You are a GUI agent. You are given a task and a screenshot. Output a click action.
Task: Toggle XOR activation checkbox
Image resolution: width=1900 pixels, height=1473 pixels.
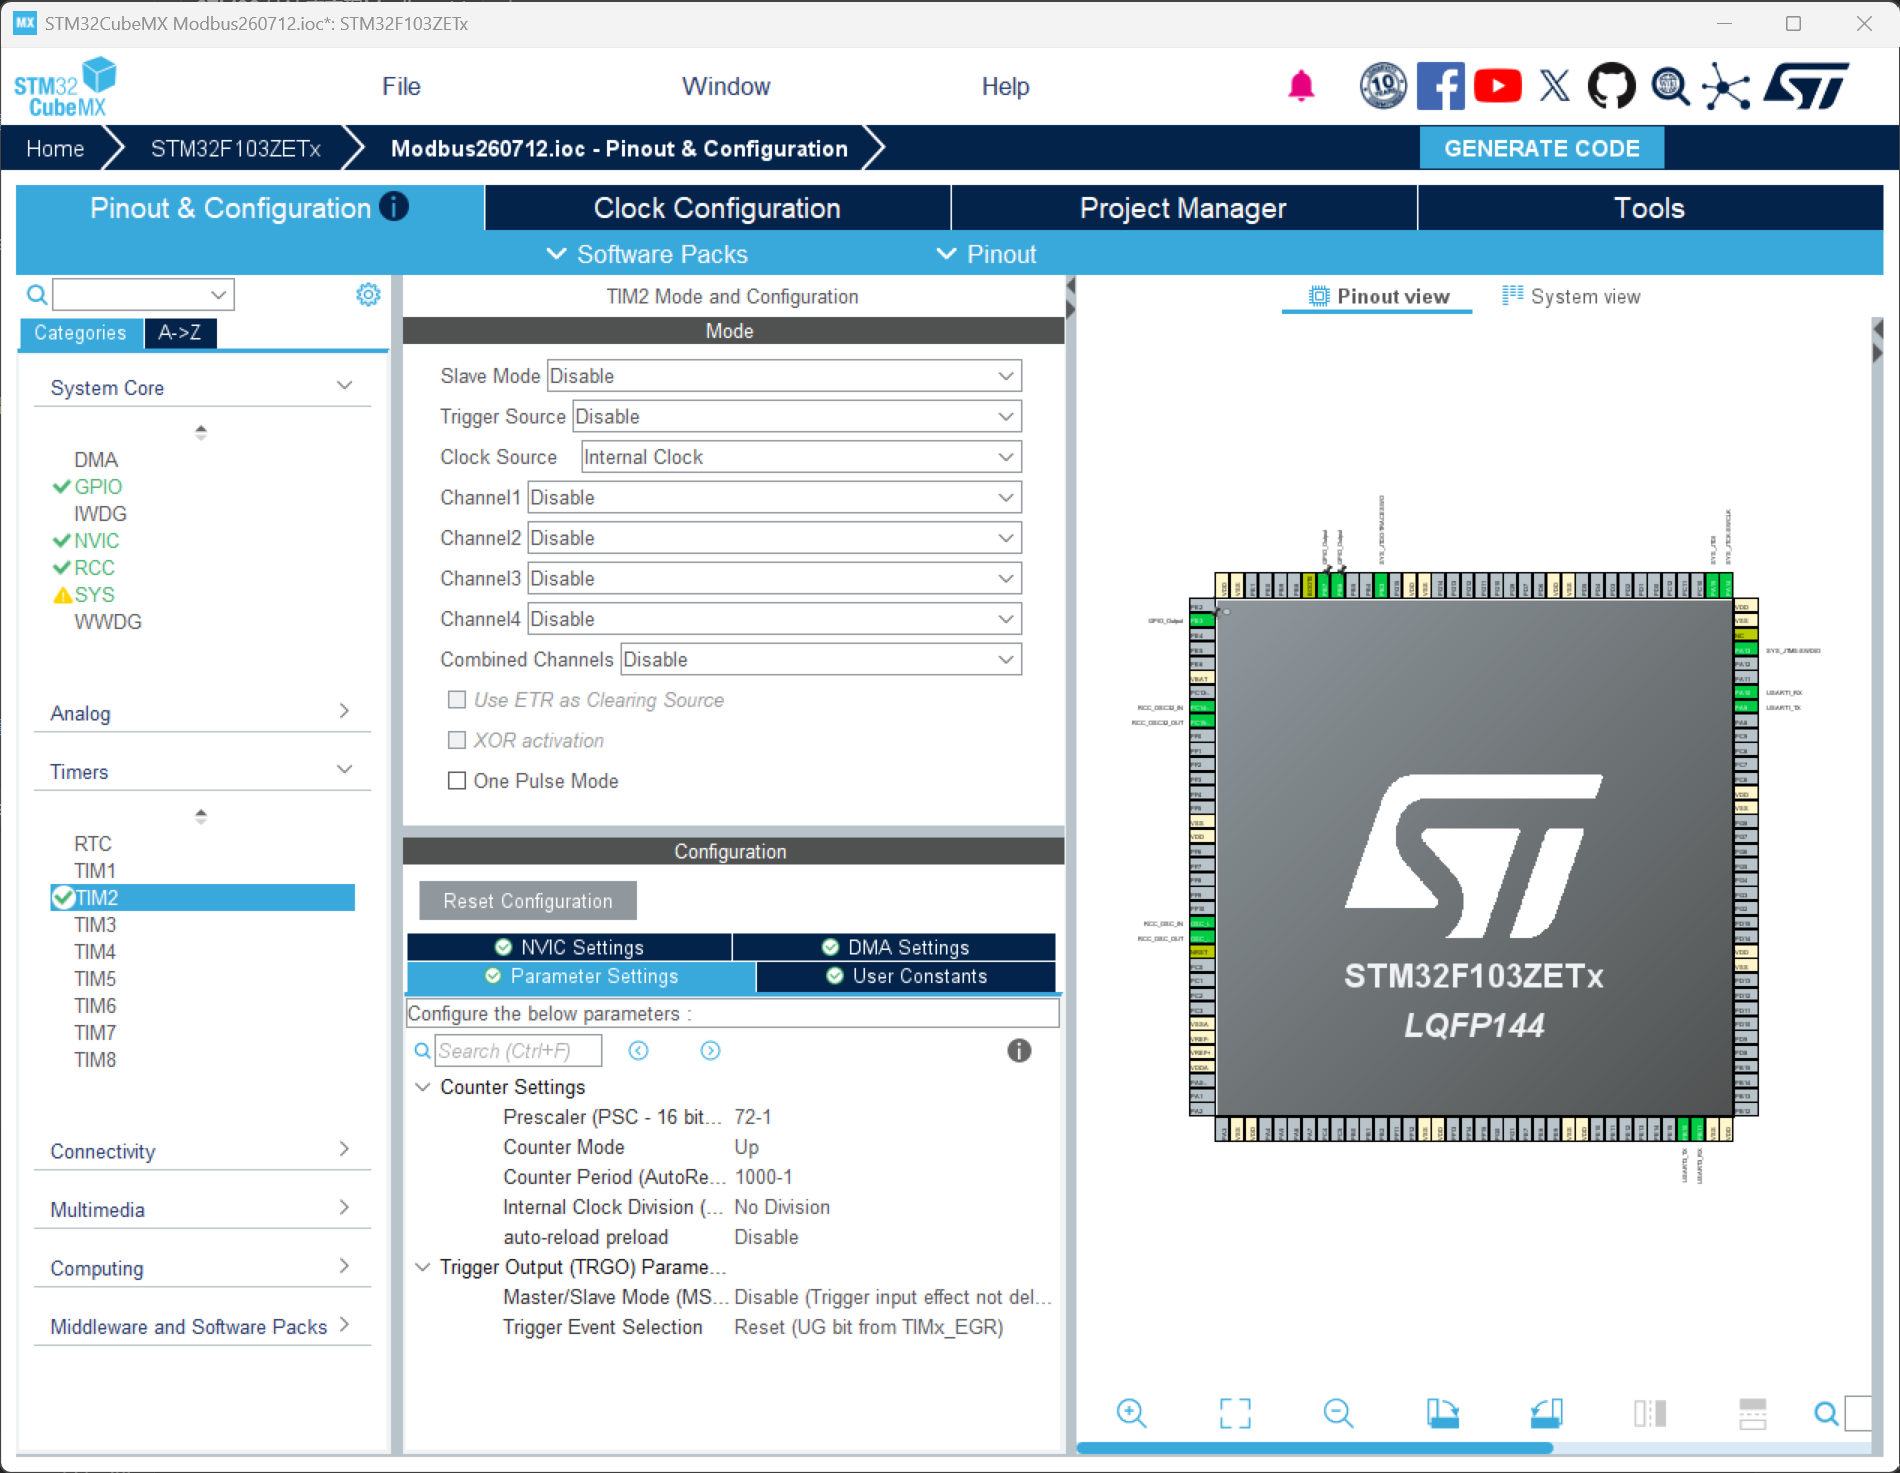coord(457,740)
